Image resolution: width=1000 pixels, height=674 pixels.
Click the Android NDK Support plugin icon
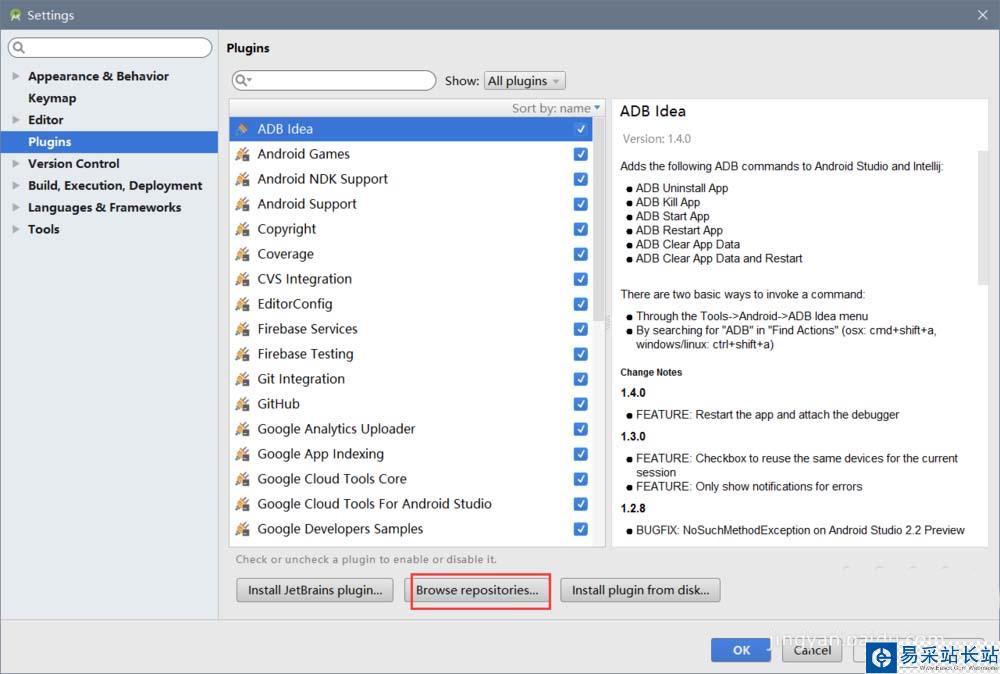click(242, 179)
